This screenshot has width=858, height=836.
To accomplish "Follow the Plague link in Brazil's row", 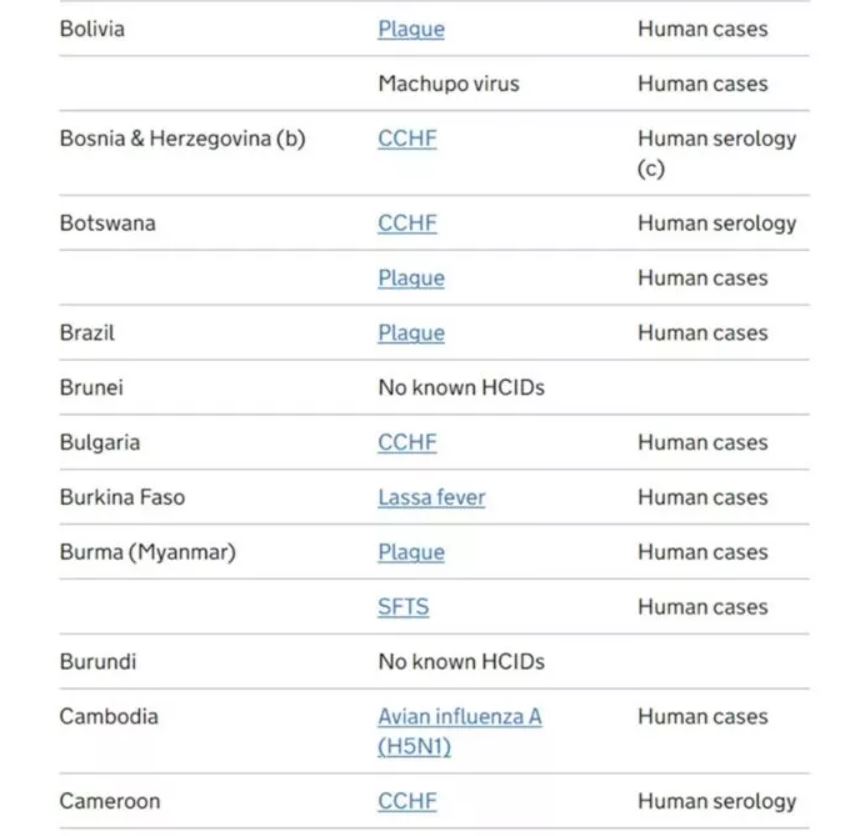I will tap(411, 333).
